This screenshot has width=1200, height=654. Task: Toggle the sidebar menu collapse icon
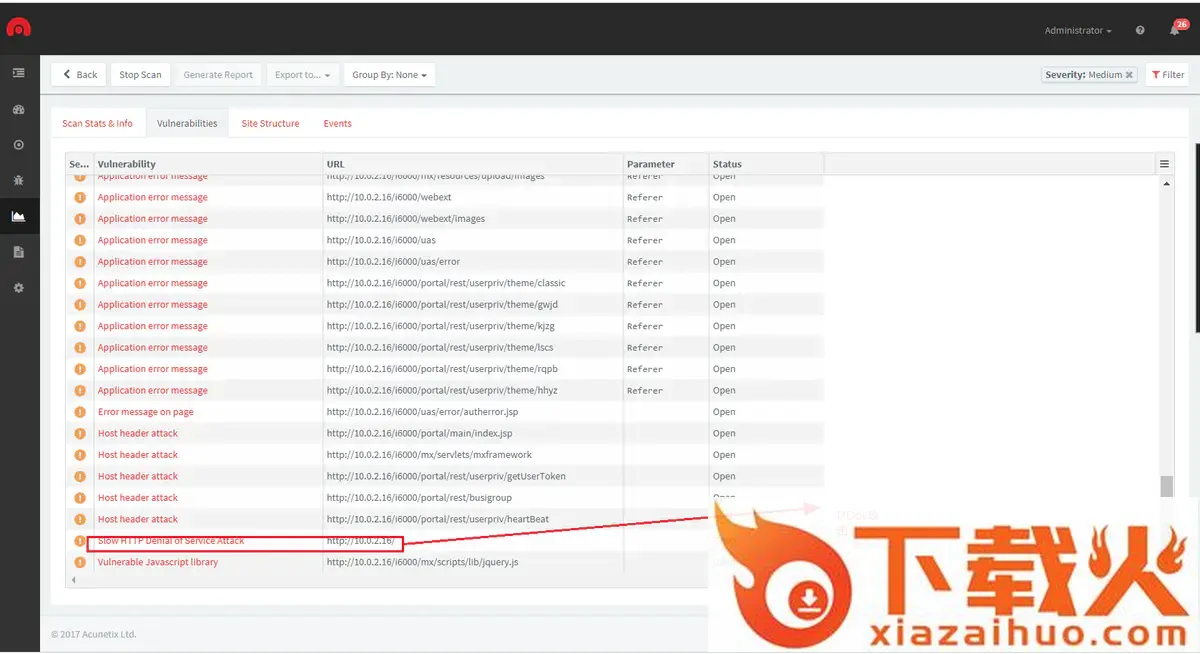(18, 73)
